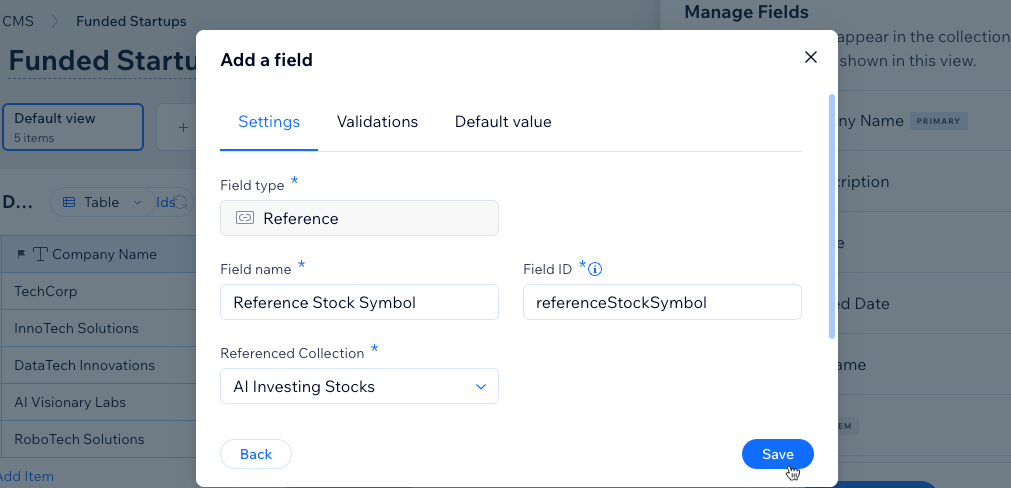1011x488 pixels.
Task: Click the Save button
Action: point(778,454)
